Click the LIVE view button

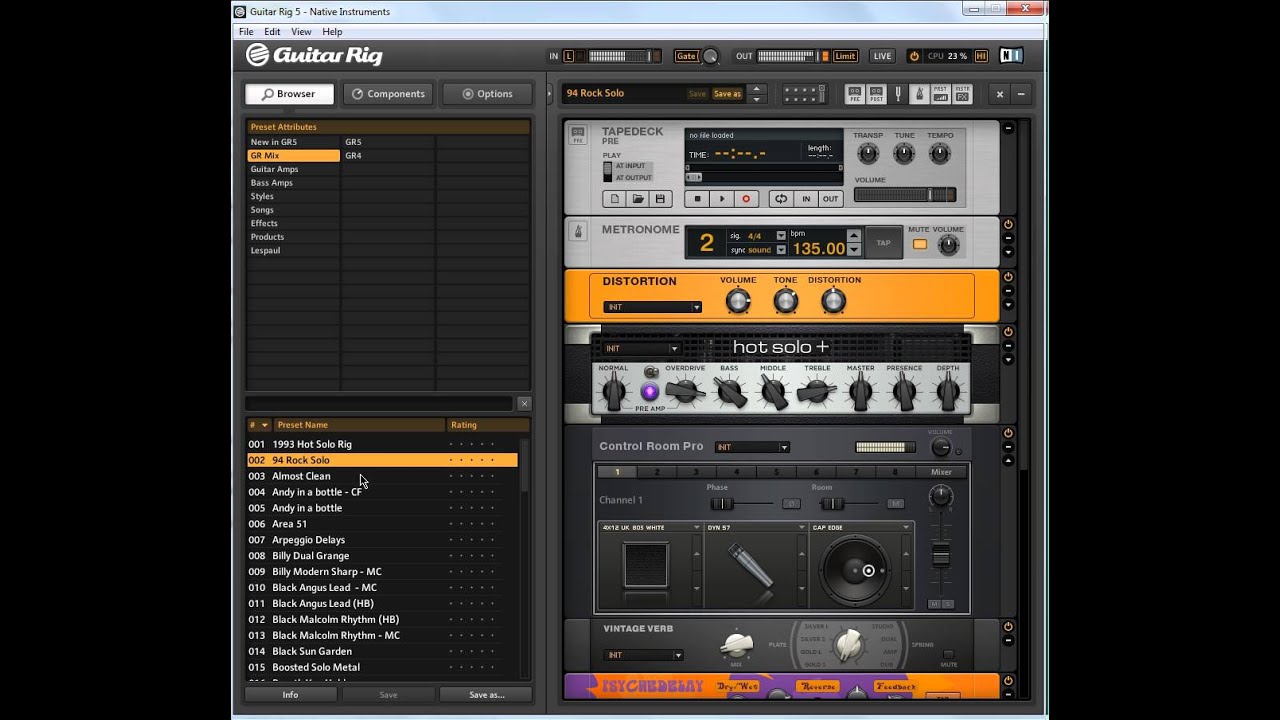click(882, 56)
